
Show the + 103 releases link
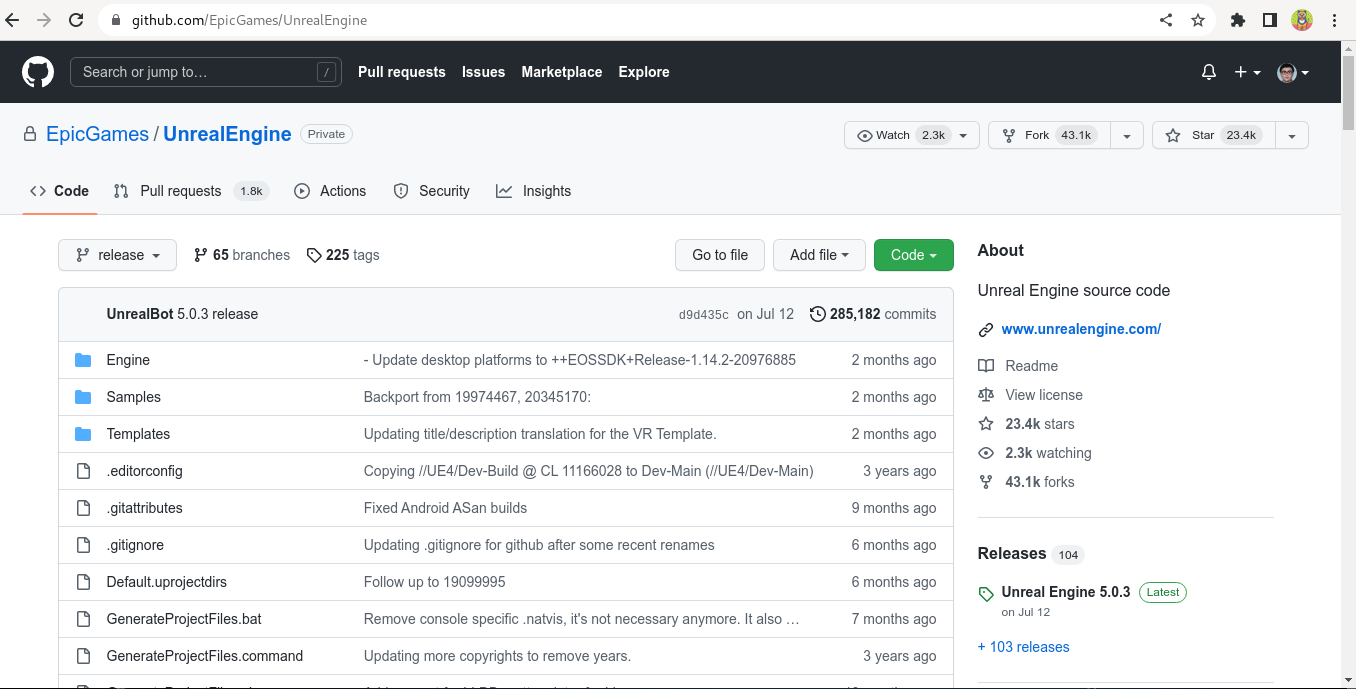[1024, 647]
